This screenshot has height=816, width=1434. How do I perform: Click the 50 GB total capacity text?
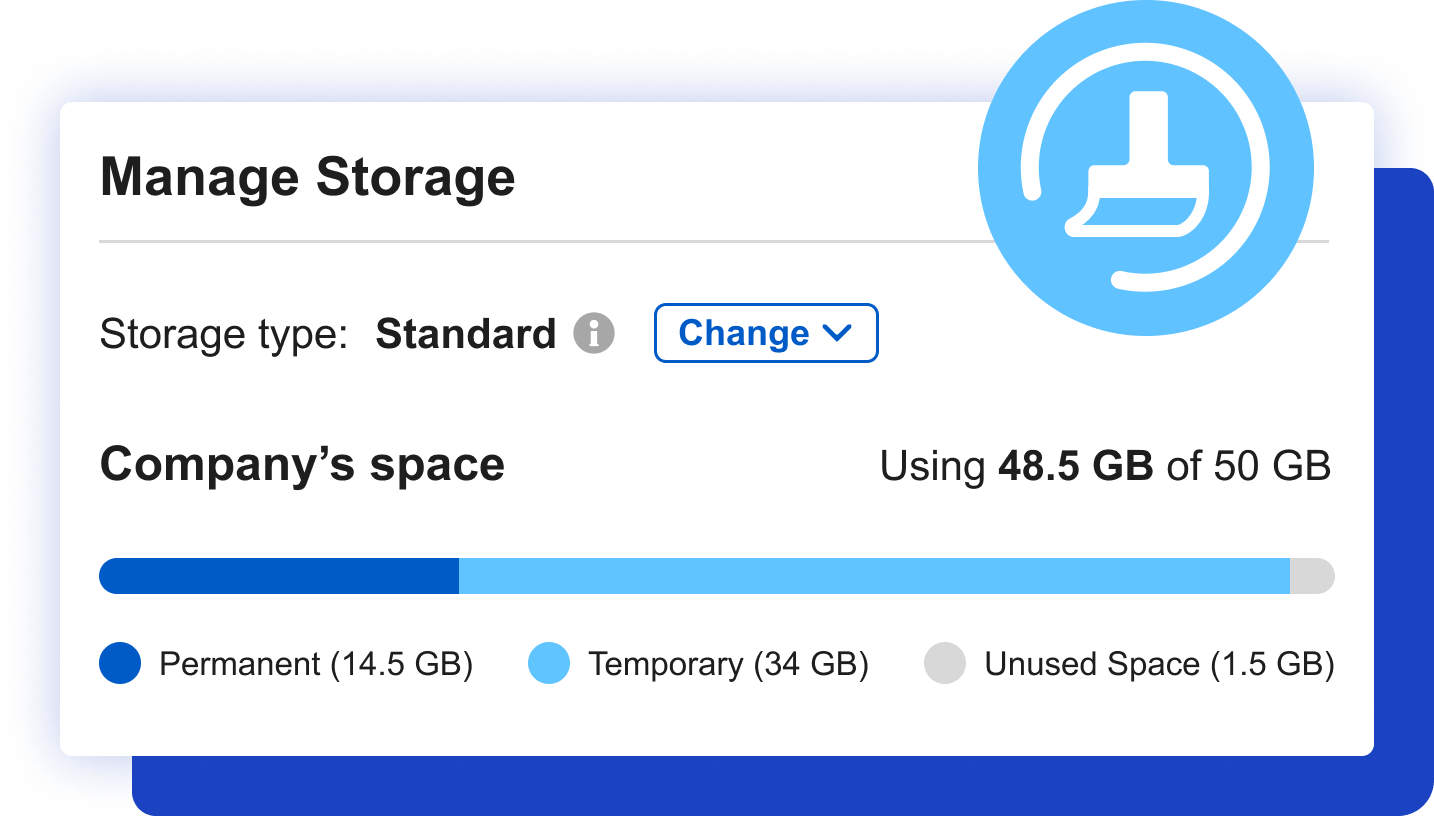(x=1272, y=466)
